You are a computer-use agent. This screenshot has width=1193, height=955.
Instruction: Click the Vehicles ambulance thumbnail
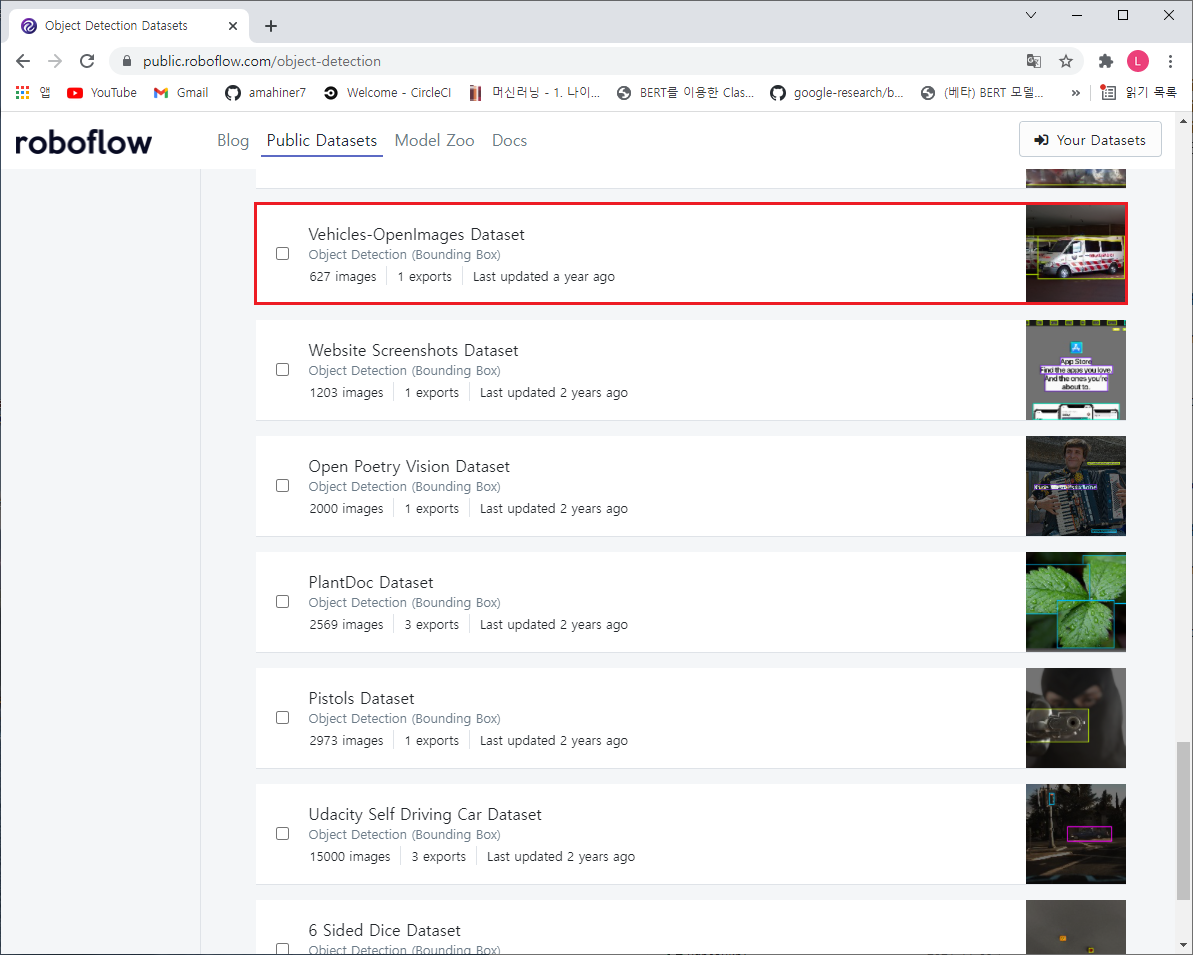[1075, 254]
